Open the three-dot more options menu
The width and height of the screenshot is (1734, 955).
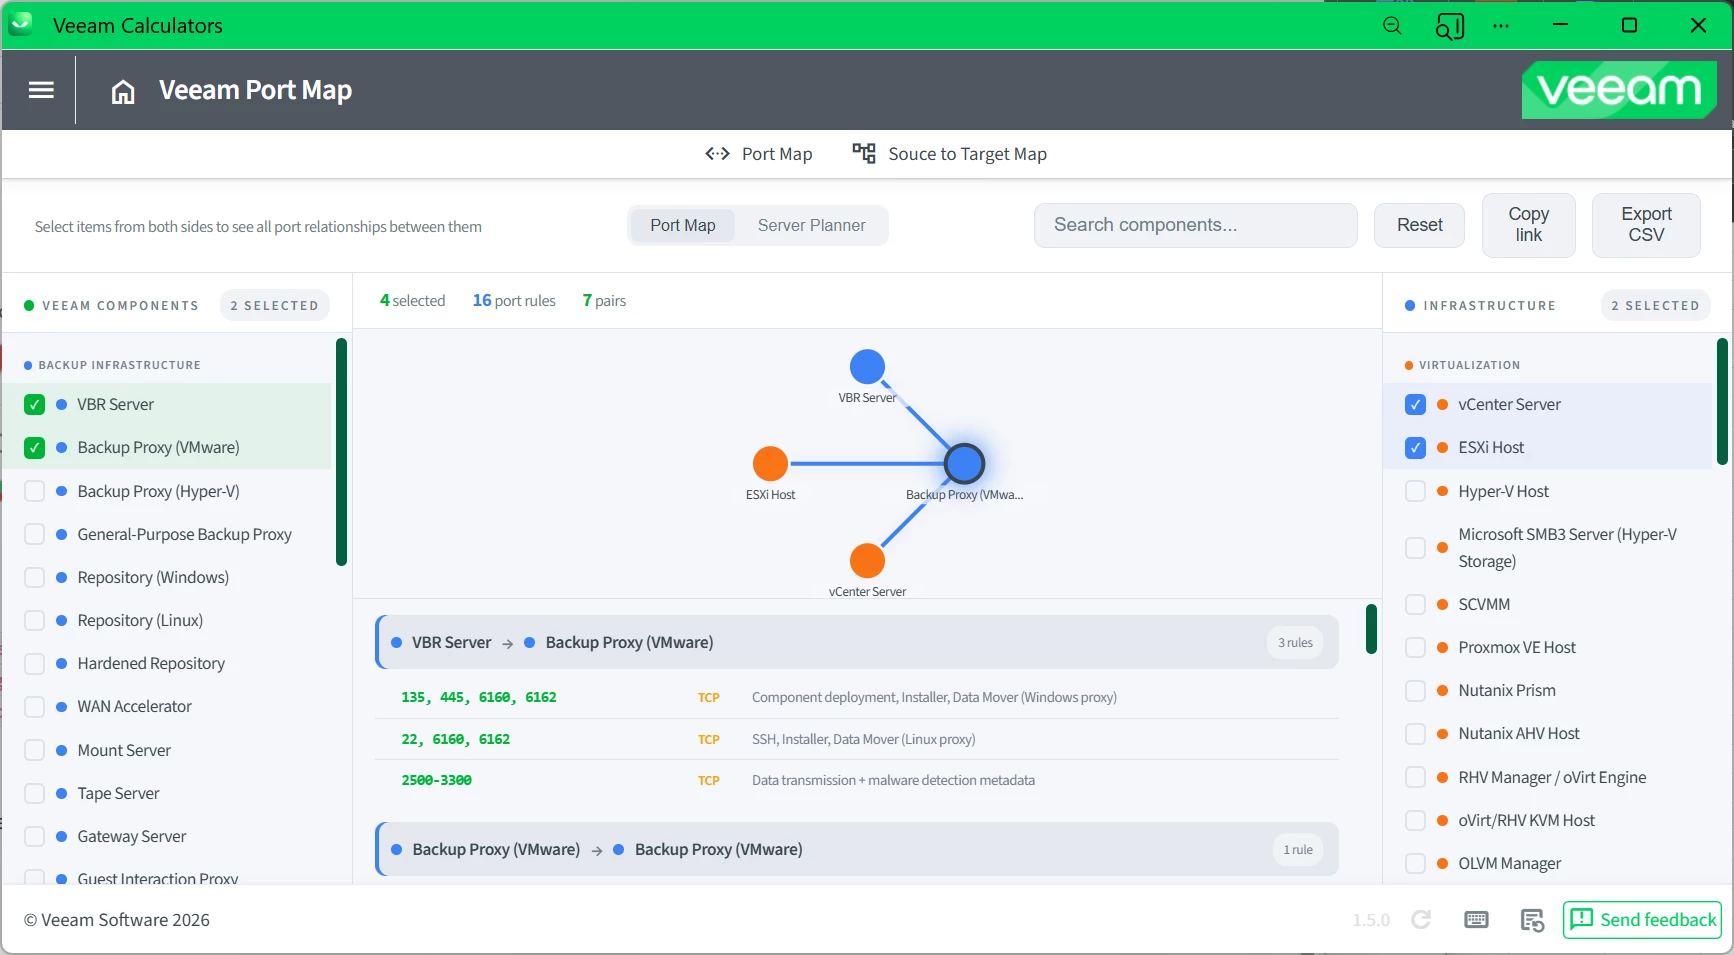pyautogui.click(x=1501, y=26)
